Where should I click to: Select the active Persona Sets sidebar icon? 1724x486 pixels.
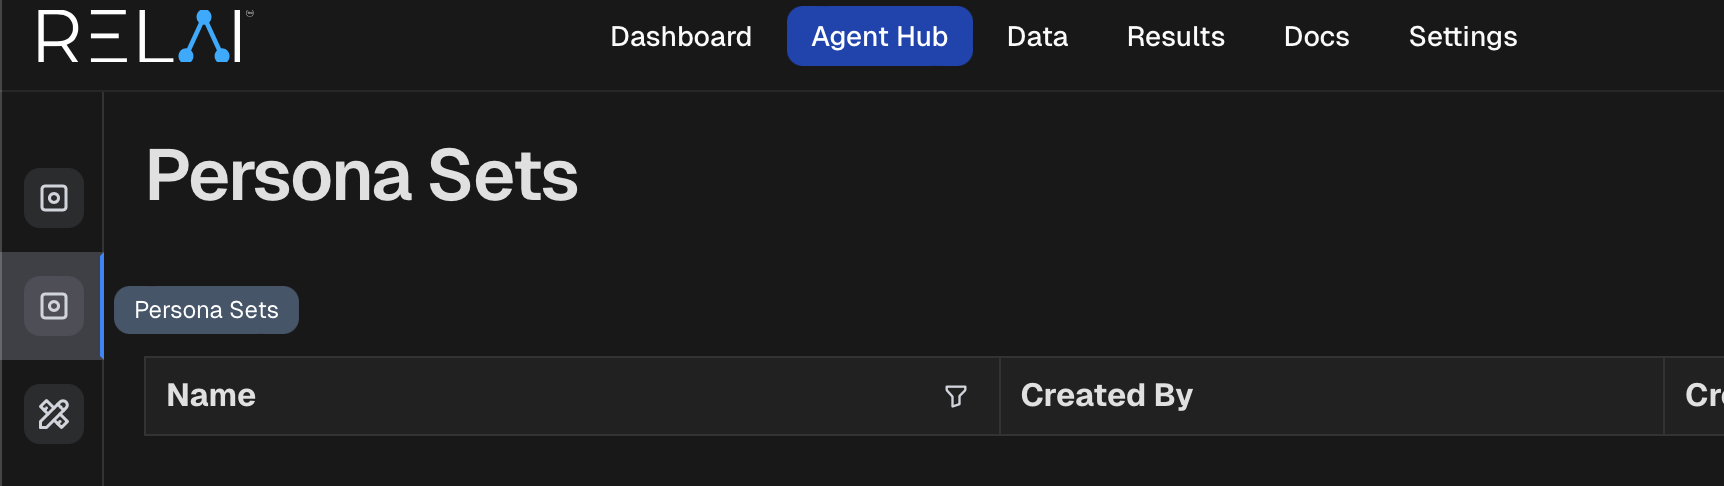(x=54, y=306)
